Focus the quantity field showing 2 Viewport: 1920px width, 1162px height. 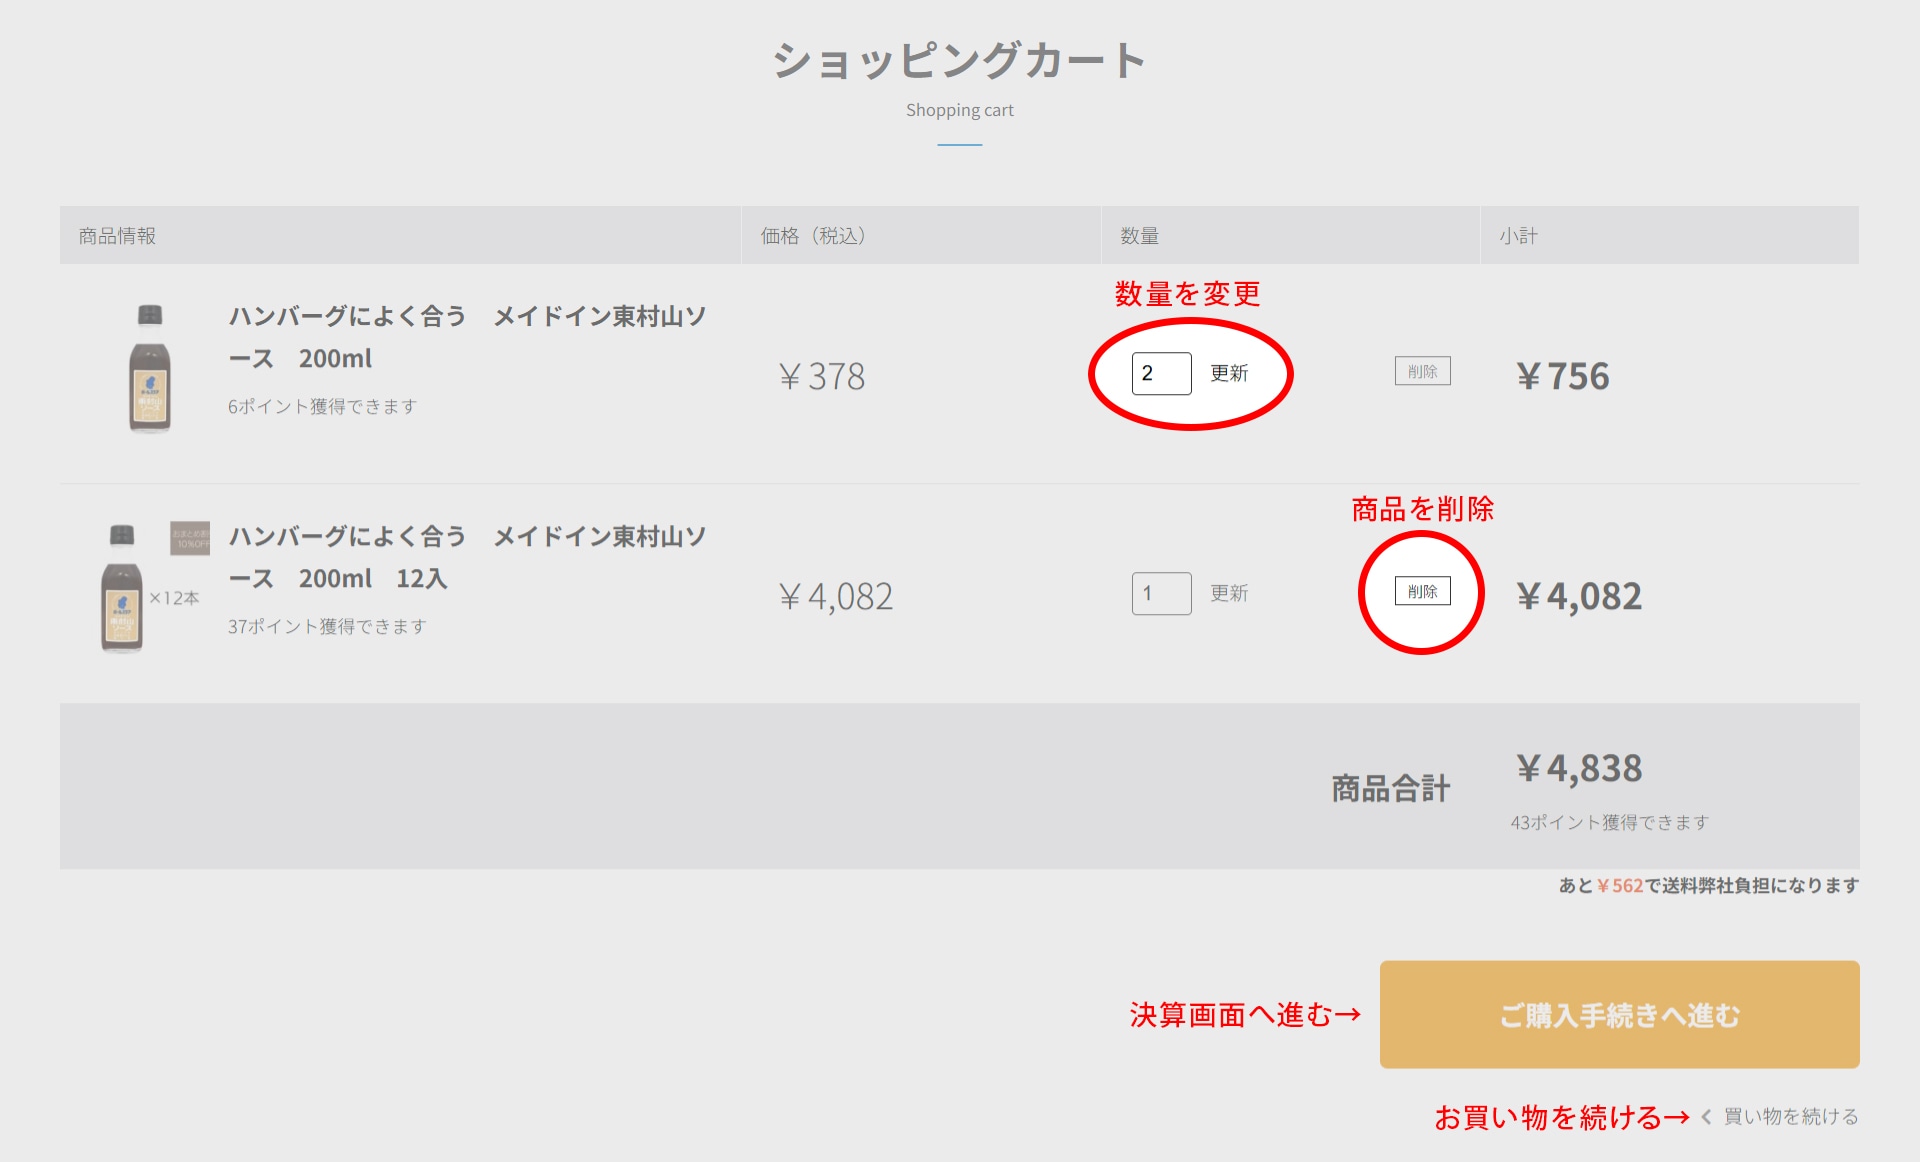click(1160, 373)
